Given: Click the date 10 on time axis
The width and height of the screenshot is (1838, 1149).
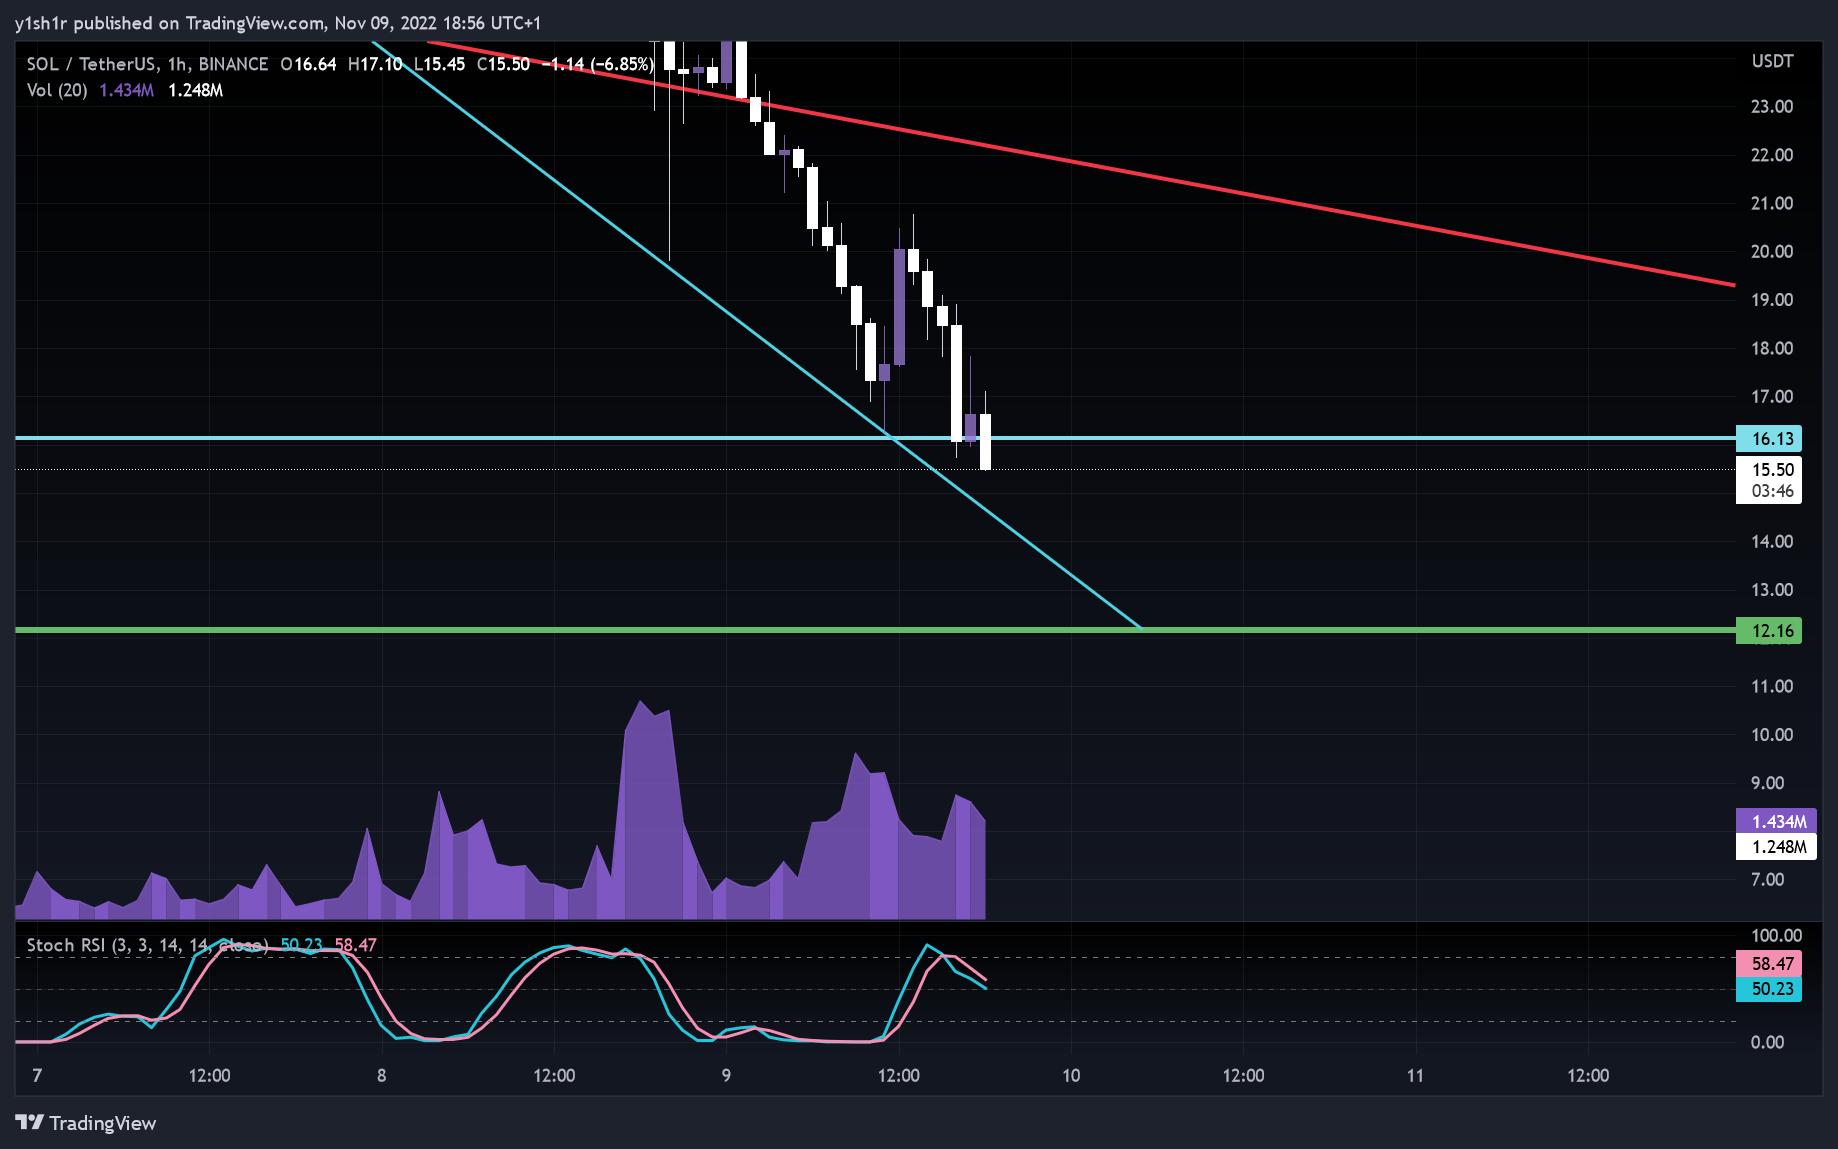Looking at the screenshot, I should (x=1071, y=1076).
